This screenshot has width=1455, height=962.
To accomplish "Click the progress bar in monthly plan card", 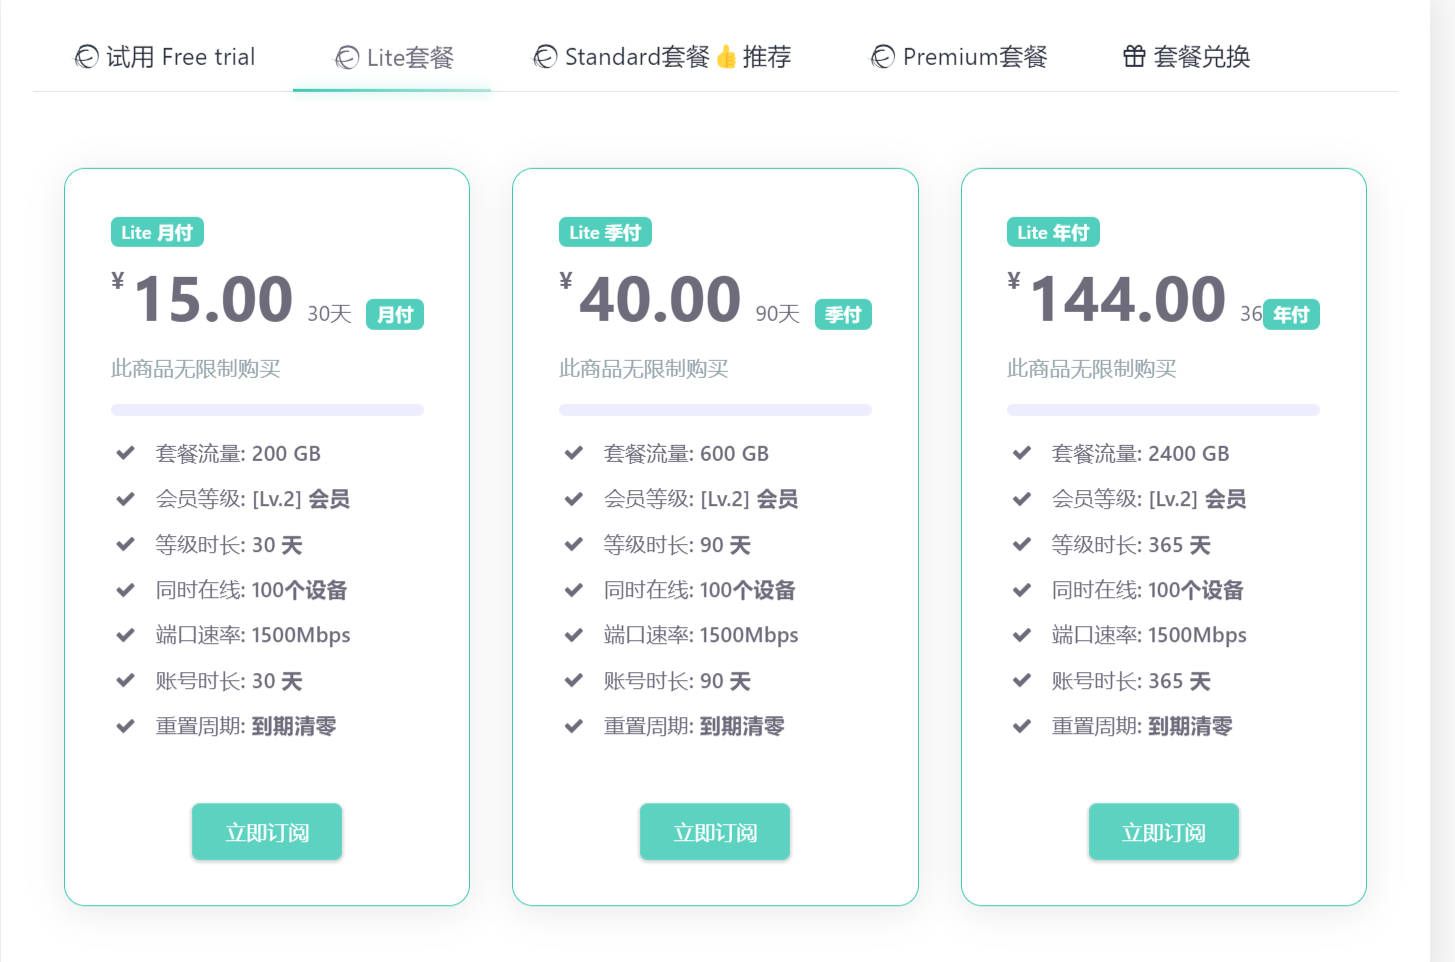I will (267, 410).
